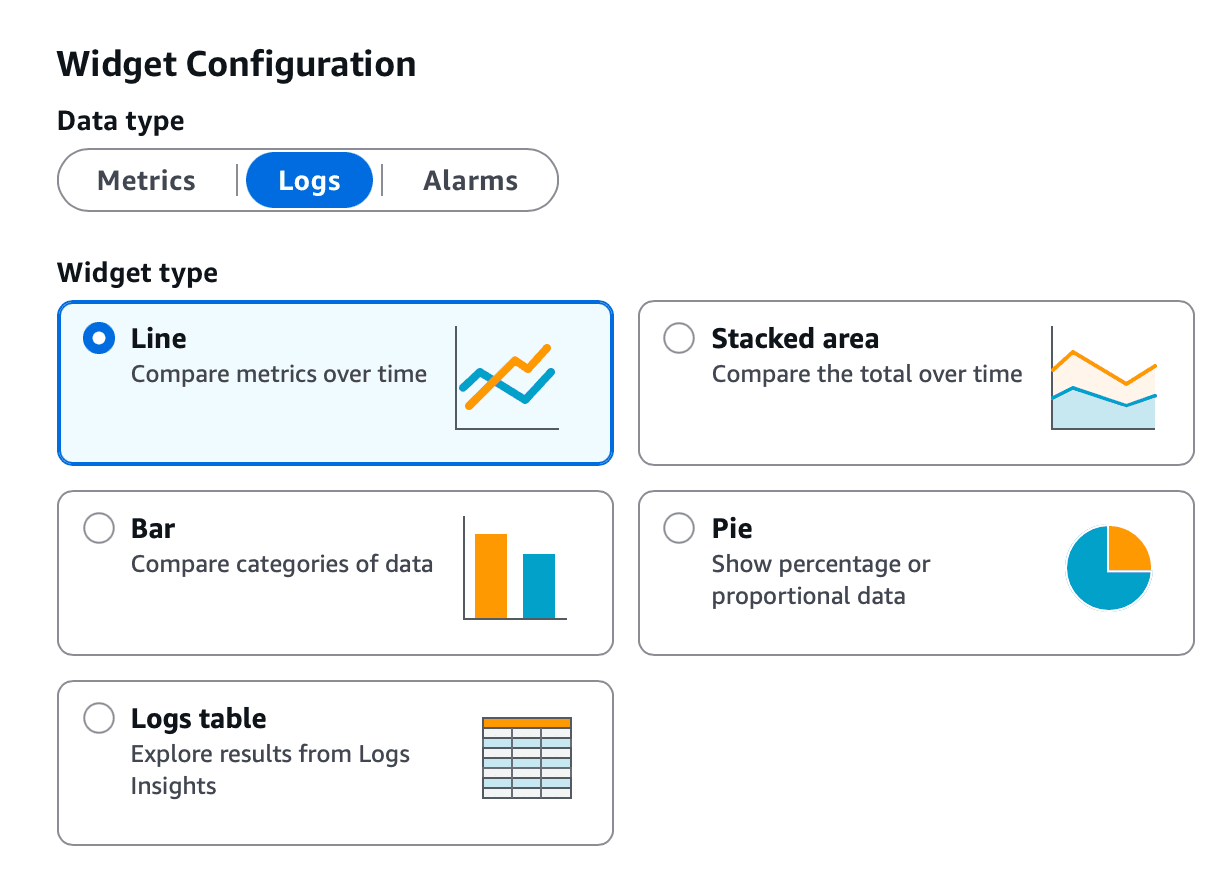Screen dimensions: 1232x888
Task: Switch to the Metrics data type
Action: point(146,180)
